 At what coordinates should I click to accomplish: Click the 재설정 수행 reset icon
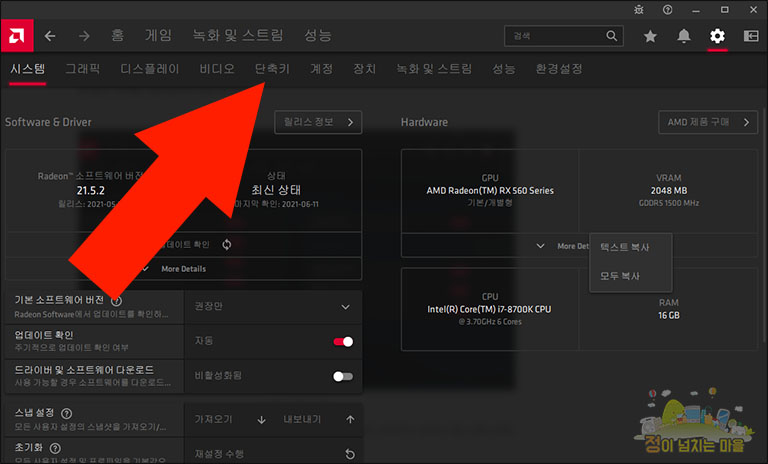pyautogui.click(x=350, y=454)
